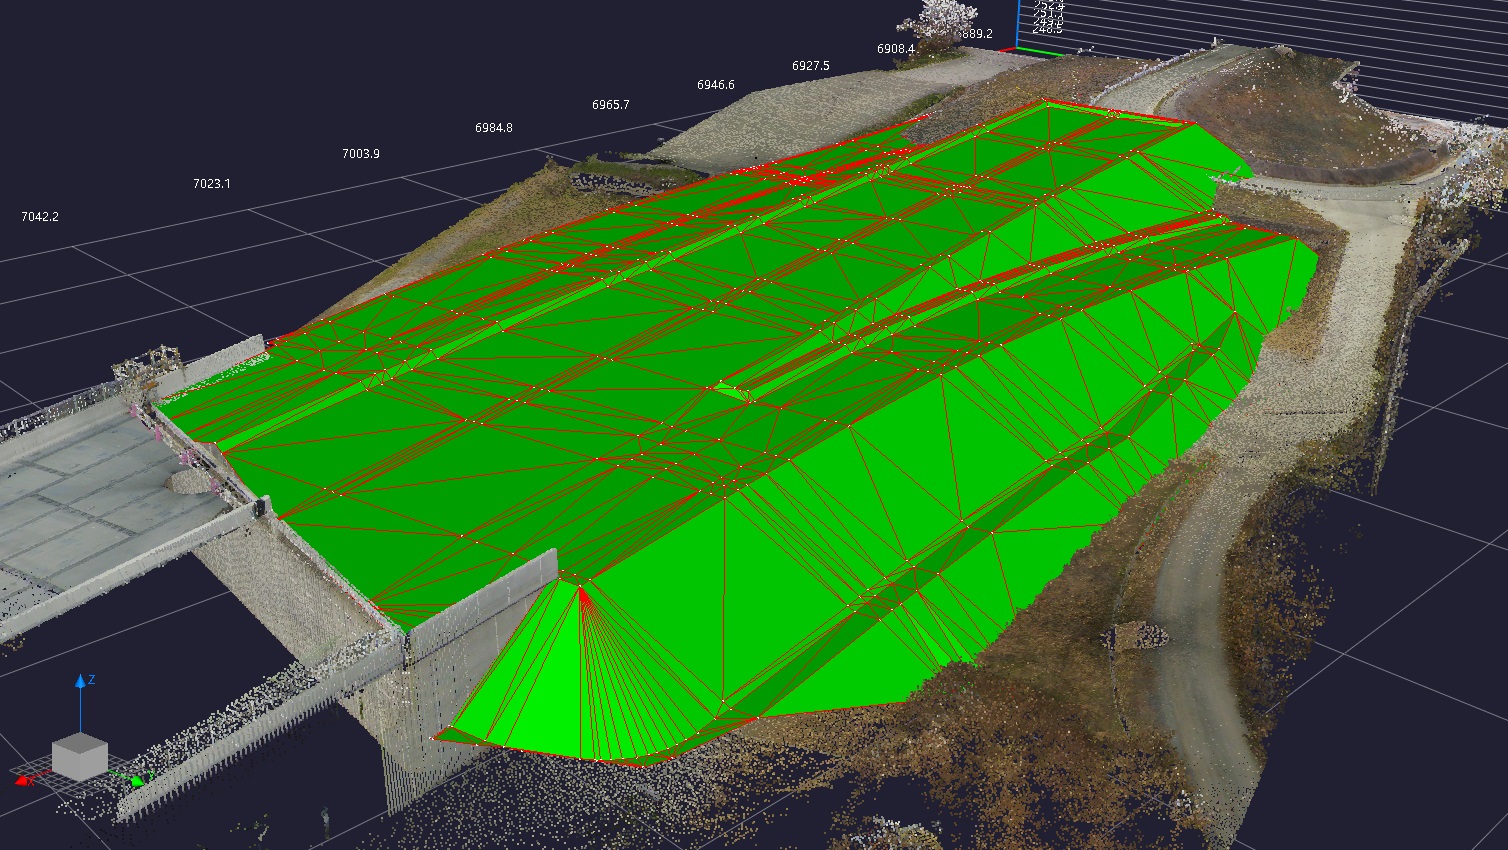
Task: Click the 6984.8 grid coordinate label
Action: pos(493,128)
